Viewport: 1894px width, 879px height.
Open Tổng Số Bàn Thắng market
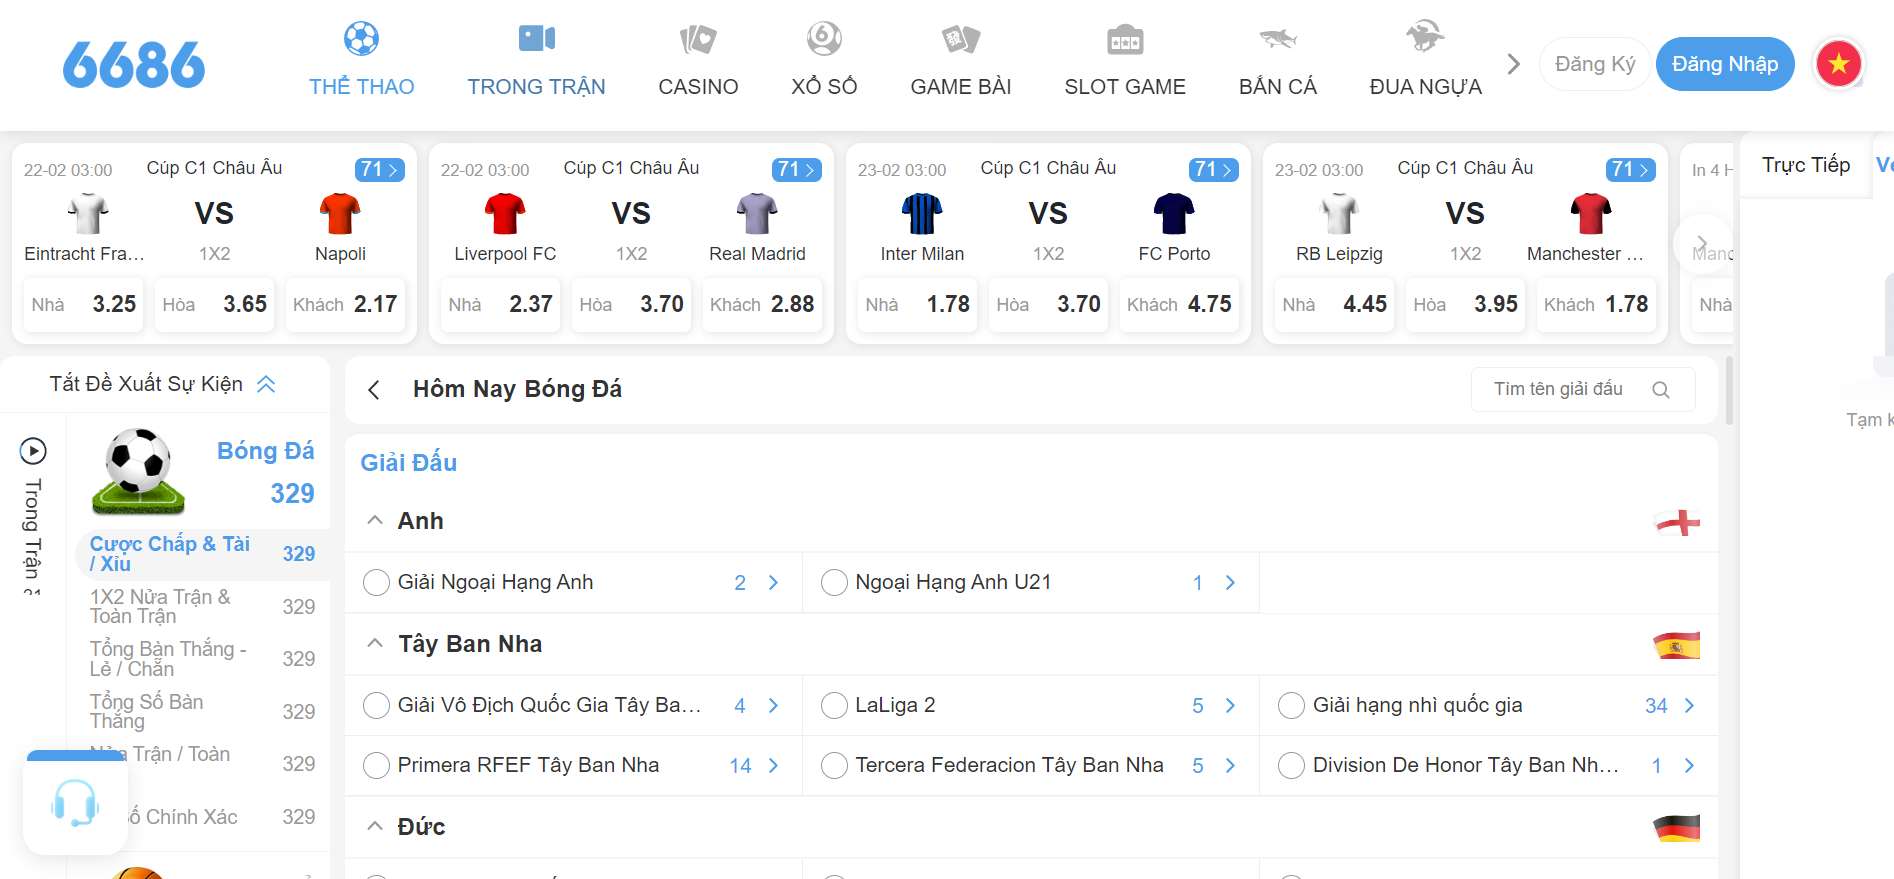point(202,712)
